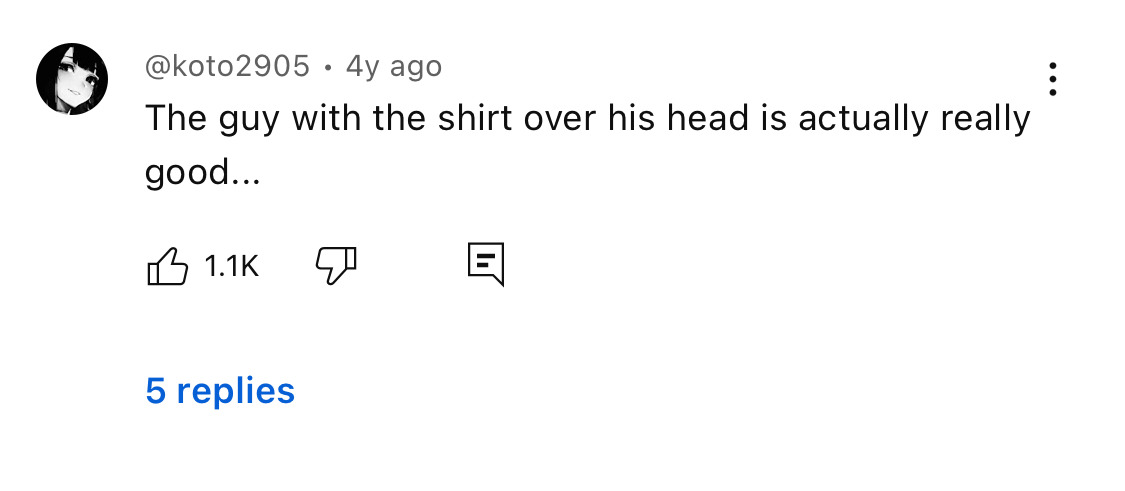Toggle the thumbs-up on this comment

[167, 265]
